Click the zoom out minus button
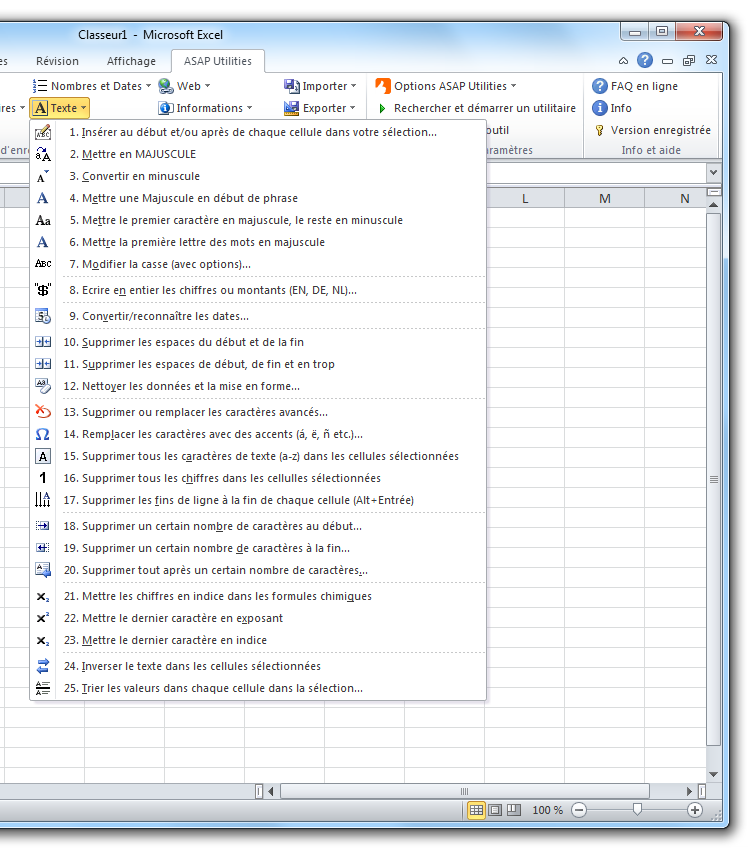The width and height of the screenshot is (750, 850). (579, 810)
